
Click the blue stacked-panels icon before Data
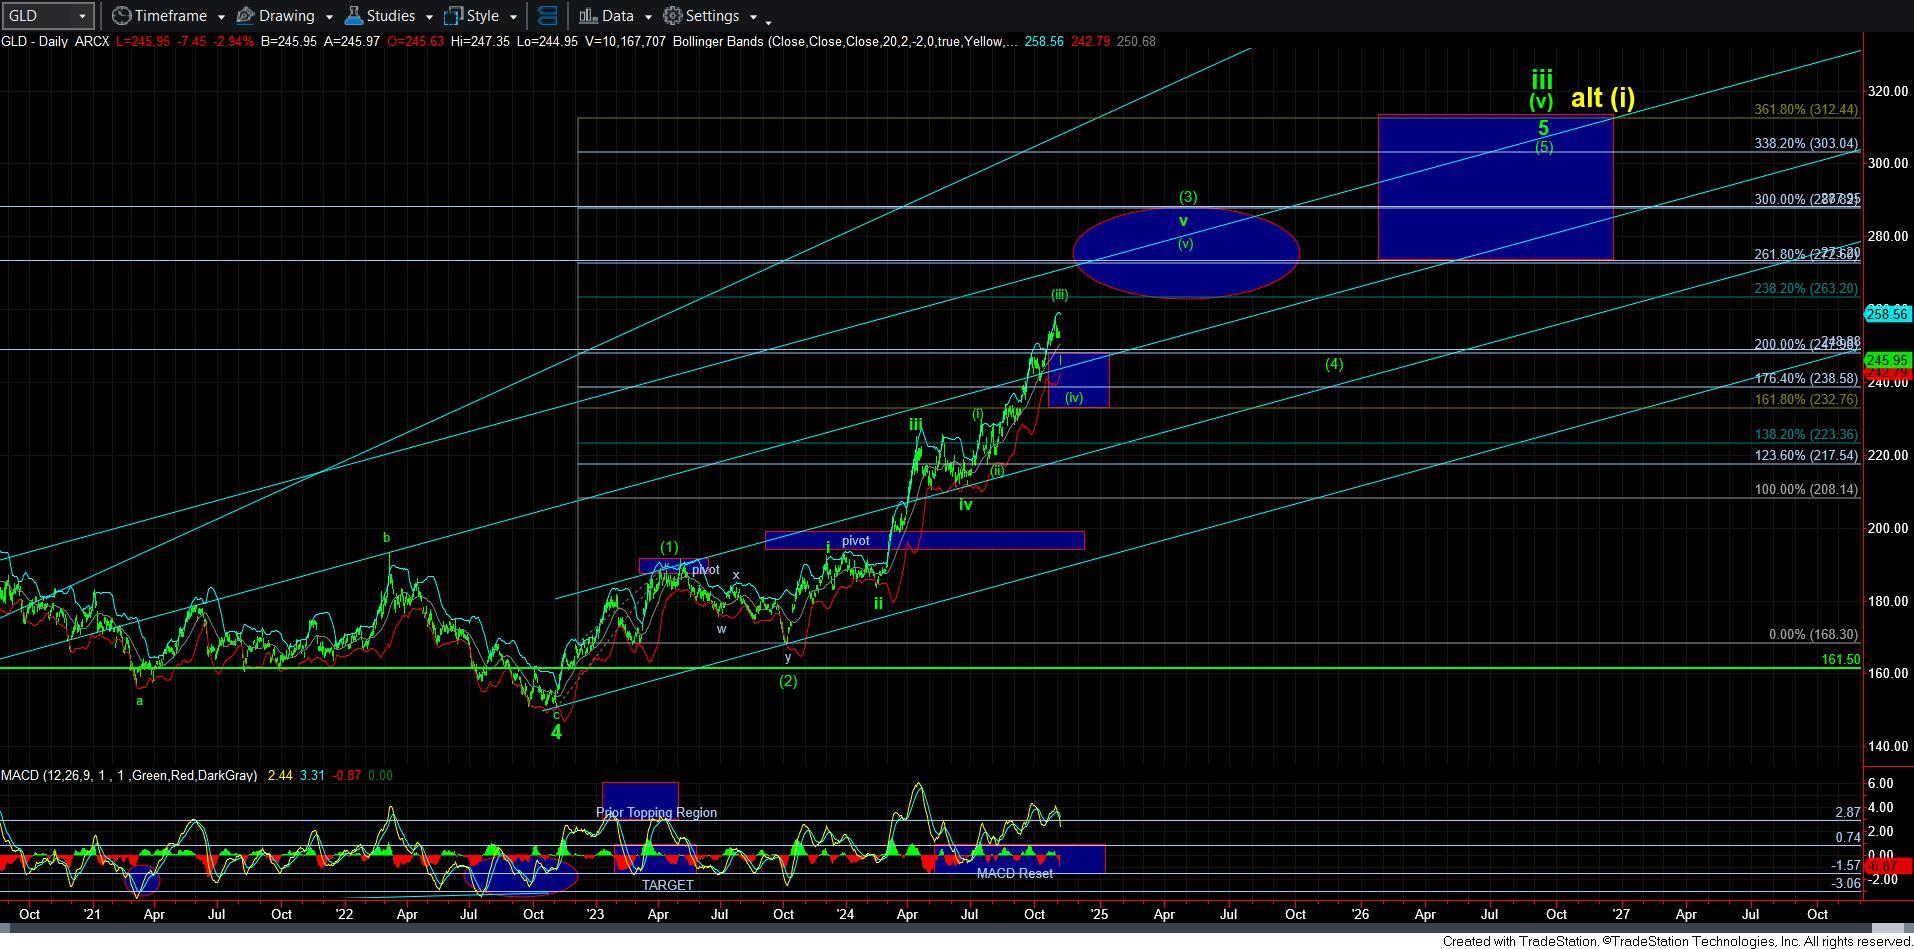pyautogui.click(x=547, y=16)
